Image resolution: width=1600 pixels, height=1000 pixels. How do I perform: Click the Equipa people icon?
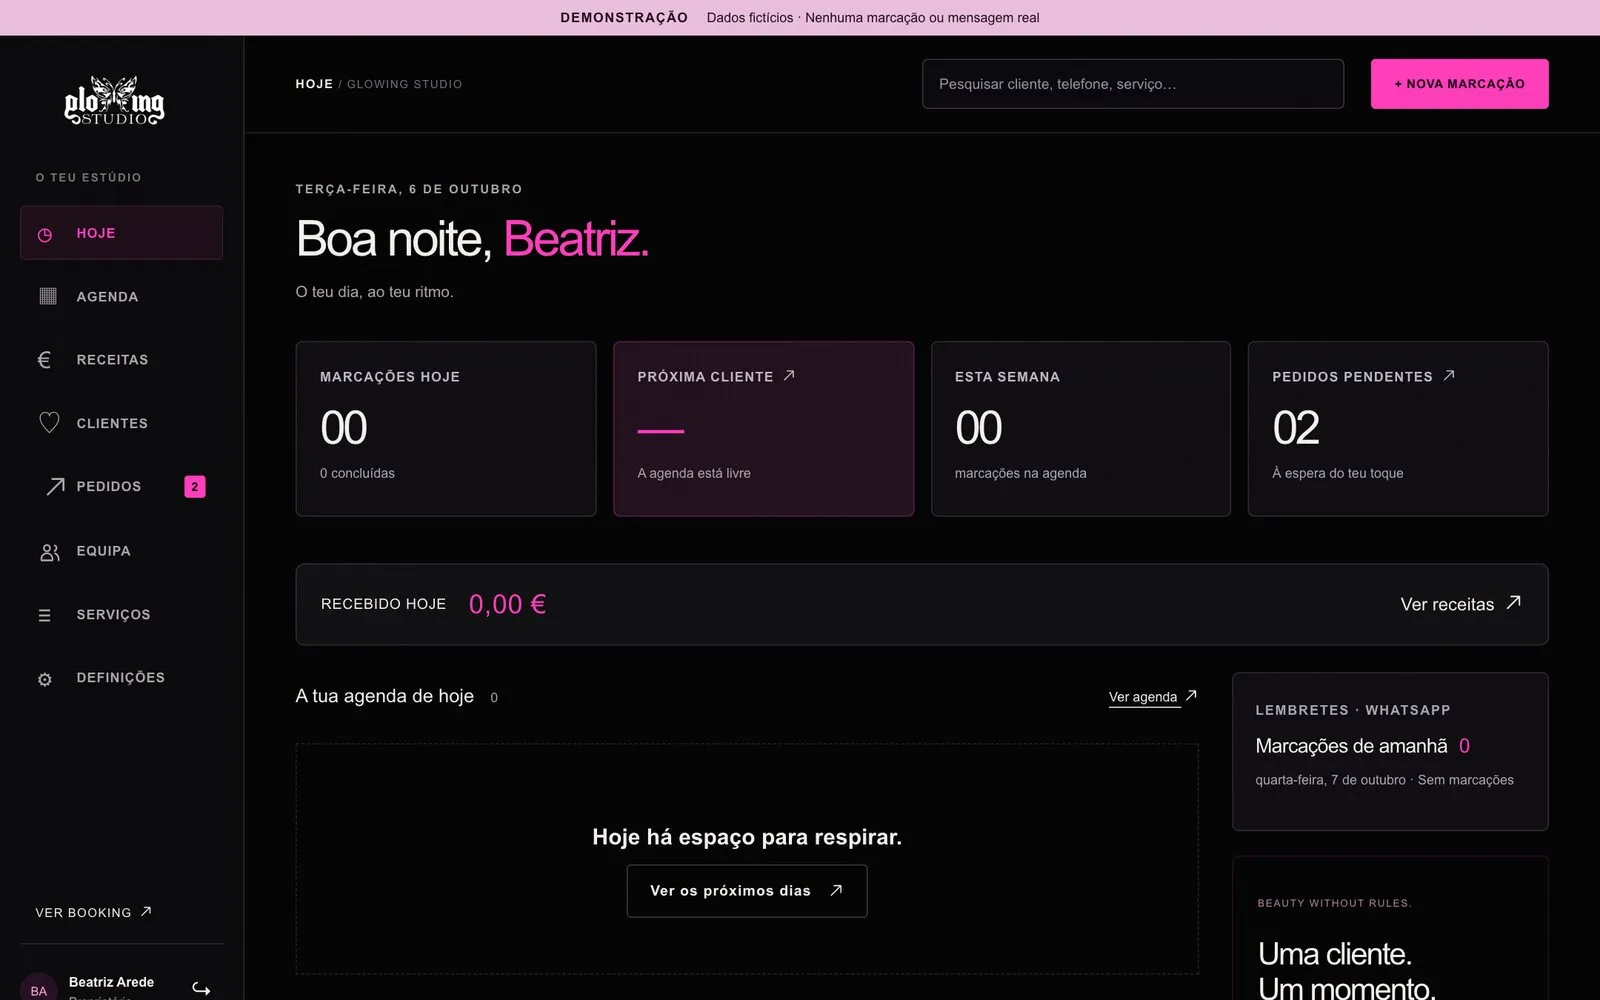pyautogui.click(x=49, y=551)
